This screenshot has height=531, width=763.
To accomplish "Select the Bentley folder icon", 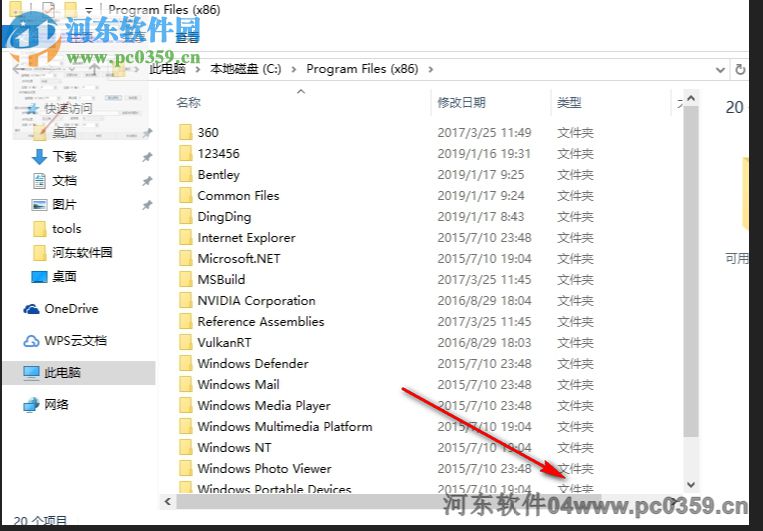I will point(185,174).
